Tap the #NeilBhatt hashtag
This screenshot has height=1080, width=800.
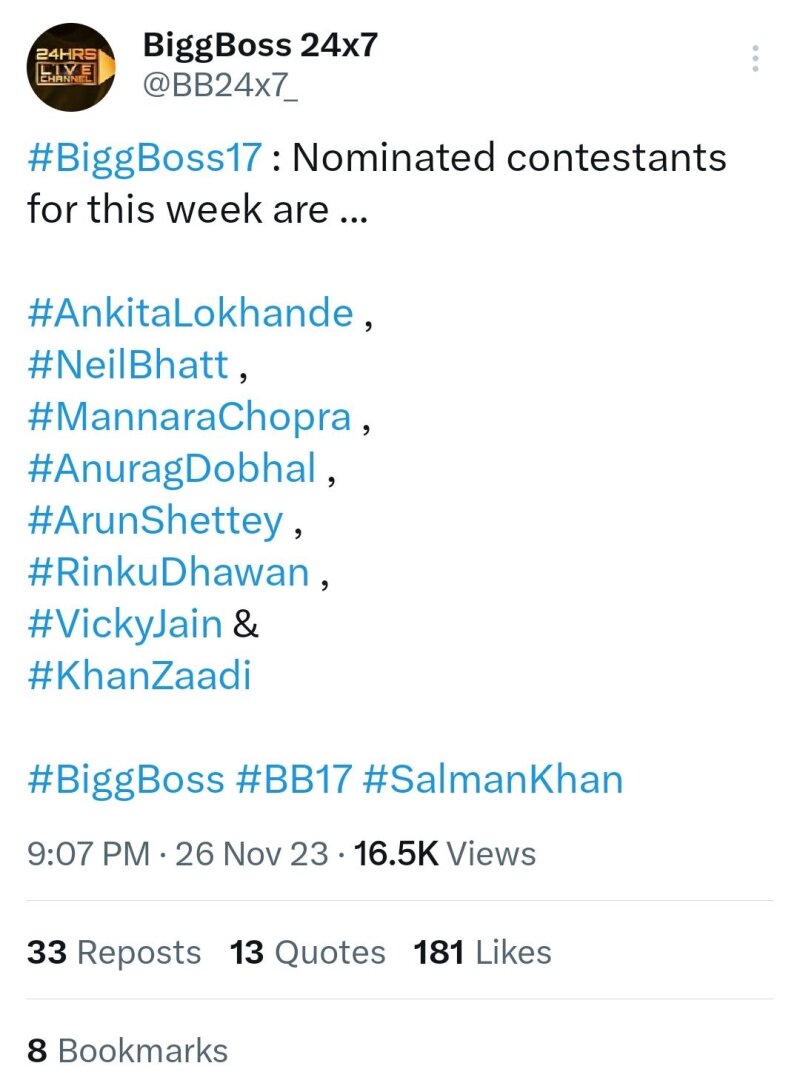pyautogui.click(x=129, y=365)
